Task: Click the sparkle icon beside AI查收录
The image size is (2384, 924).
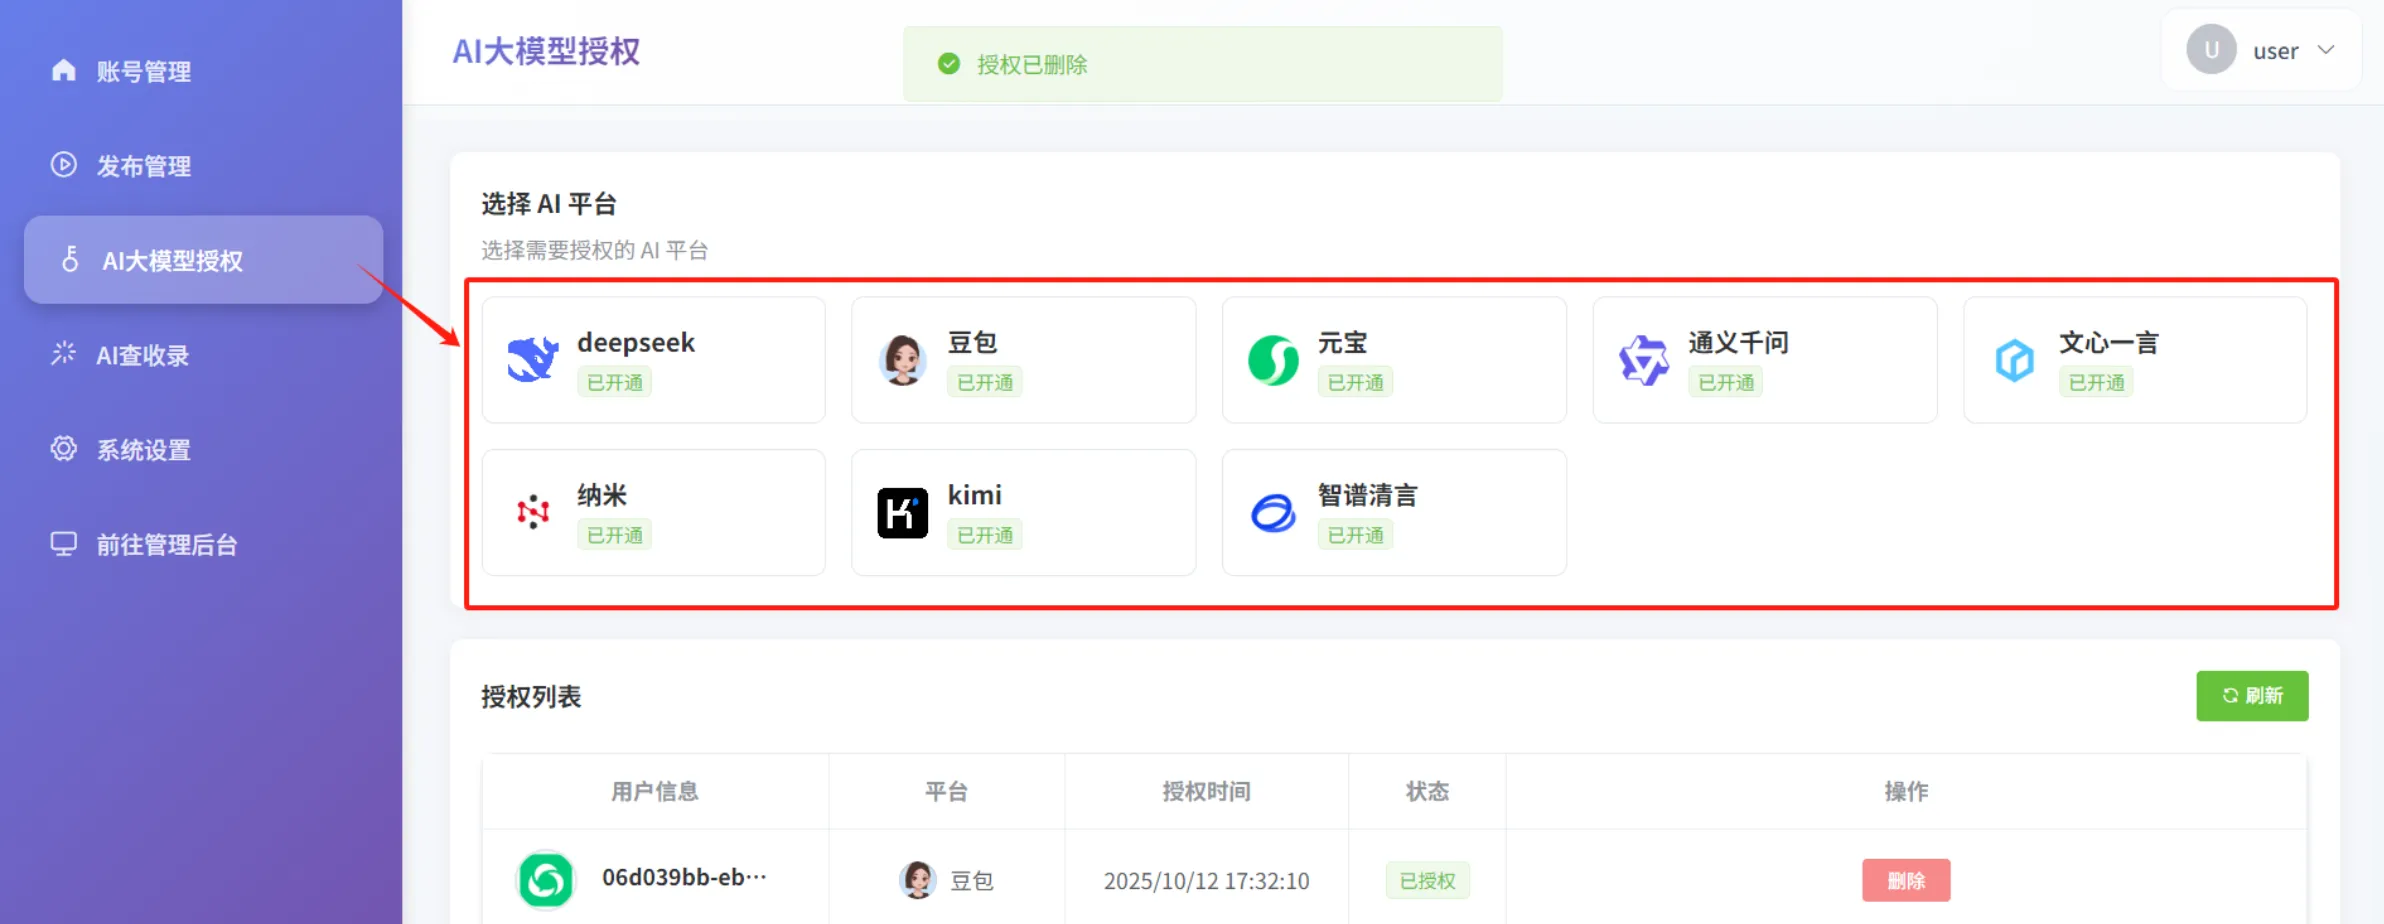Action: [64, 353]
